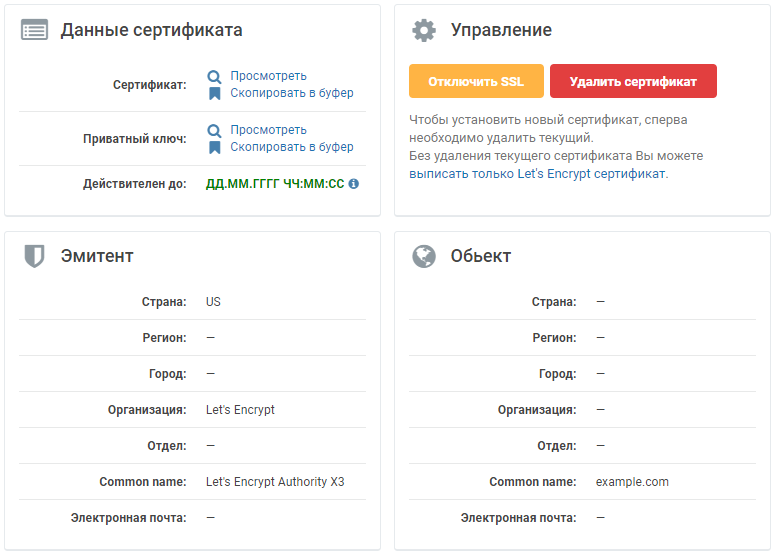The height and width of the screenshot is (554, 775).
Task: Click the info icon next to expiration date
Action: tap(353, 184)
